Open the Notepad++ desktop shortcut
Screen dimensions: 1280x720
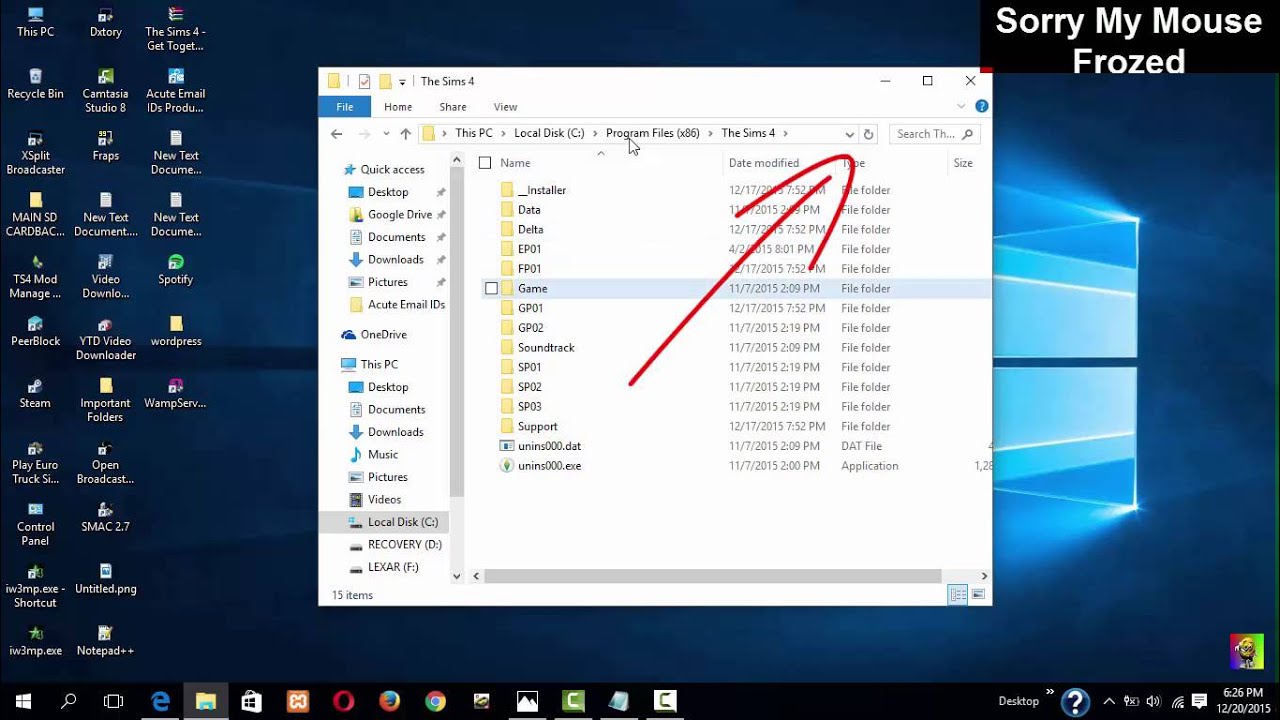(105, 641)
